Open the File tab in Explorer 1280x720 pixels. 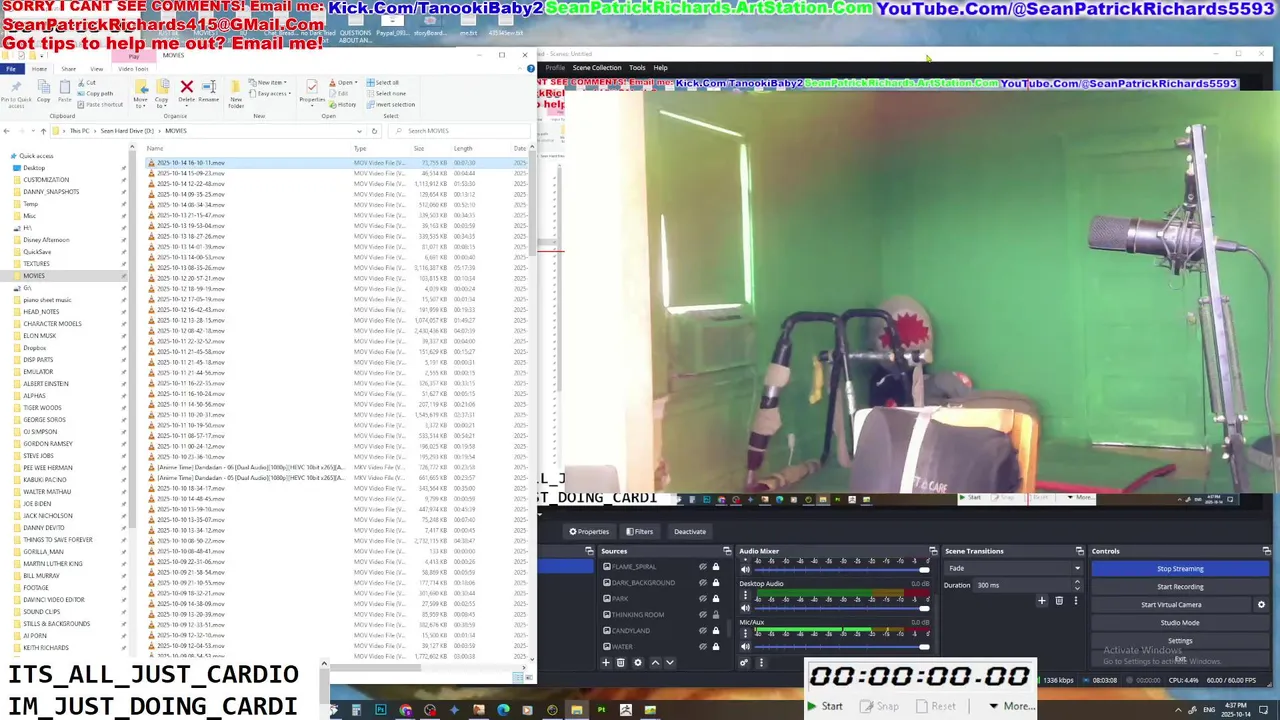(11, 69)
